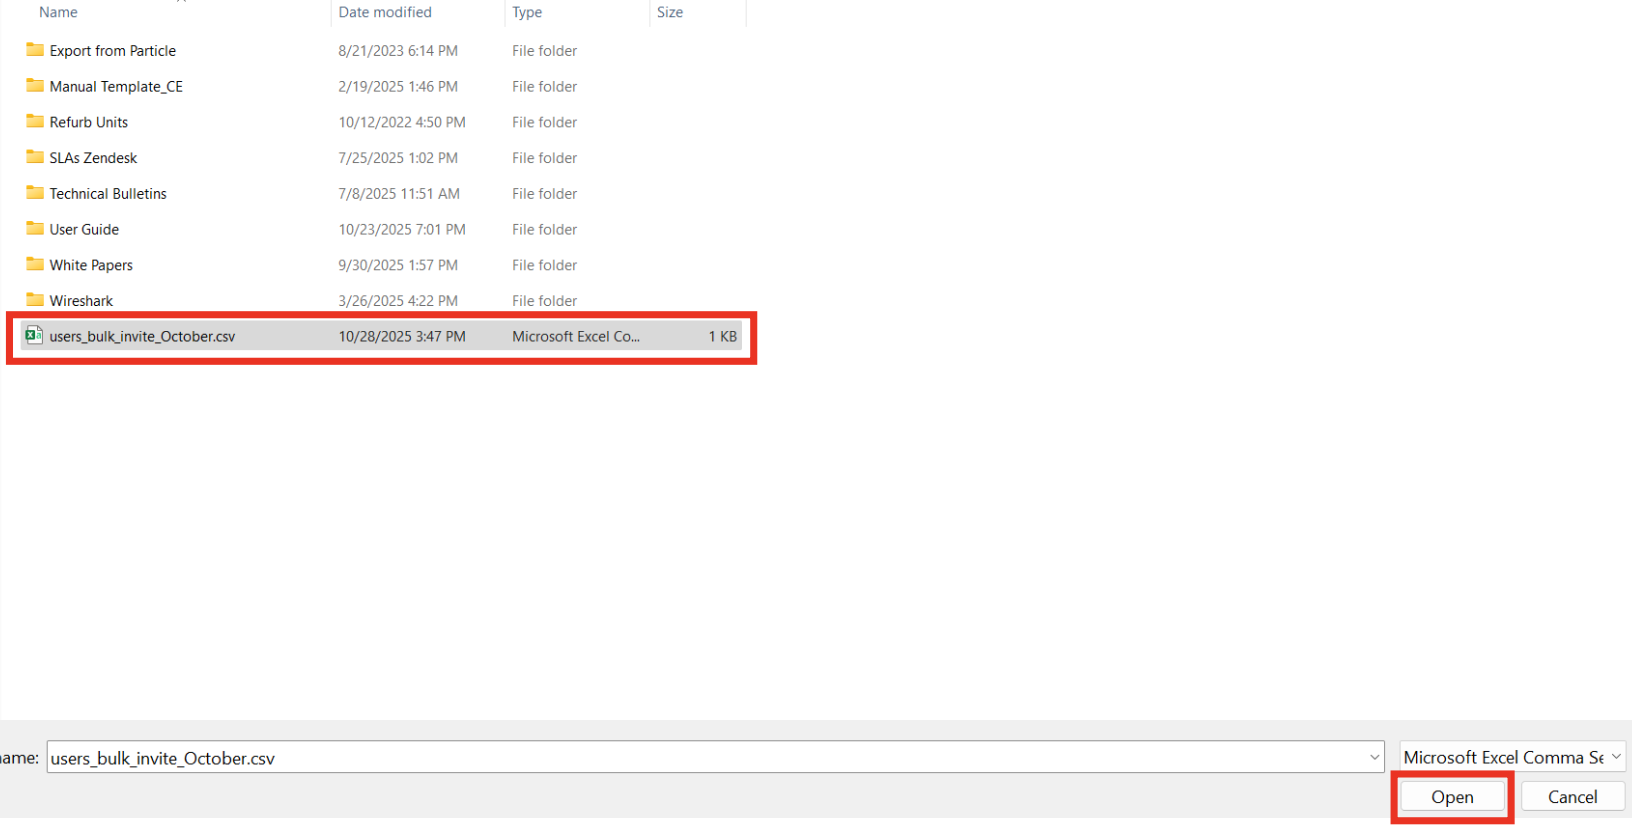Select the 'SLAs Zendesk' folder name

(94, 158)
